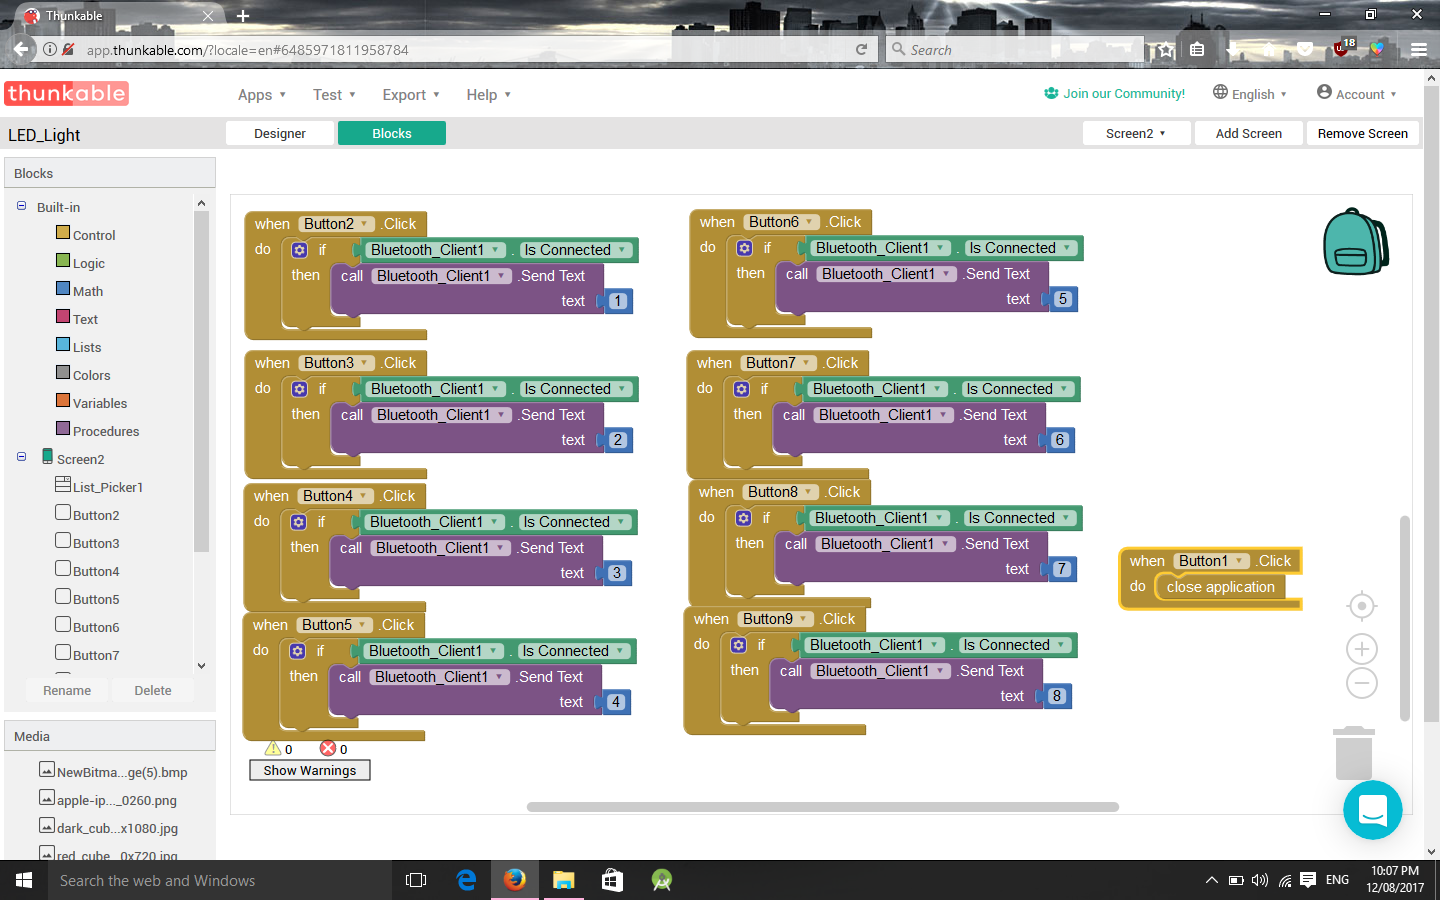The height and width of the screenshot is (900, 1440).
Task: Zoom in the workspace with plus icon
Action: coord(1362,649)
